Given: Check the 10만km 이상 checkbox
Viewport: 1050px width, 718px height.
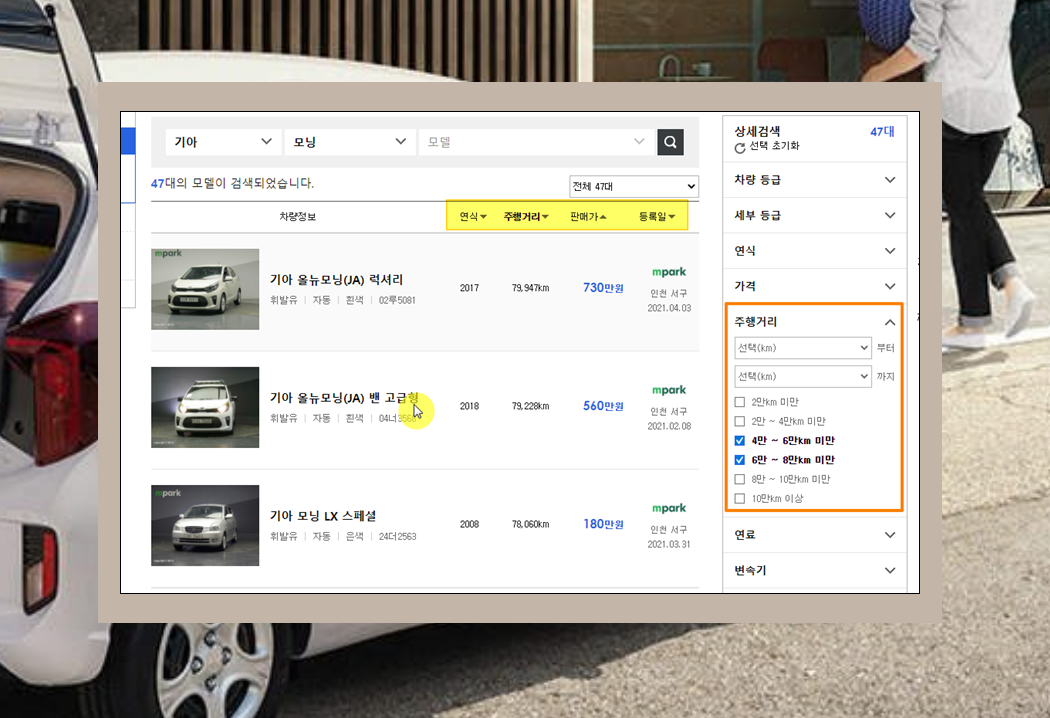Looking at the screenshot, I should point(739,498).
